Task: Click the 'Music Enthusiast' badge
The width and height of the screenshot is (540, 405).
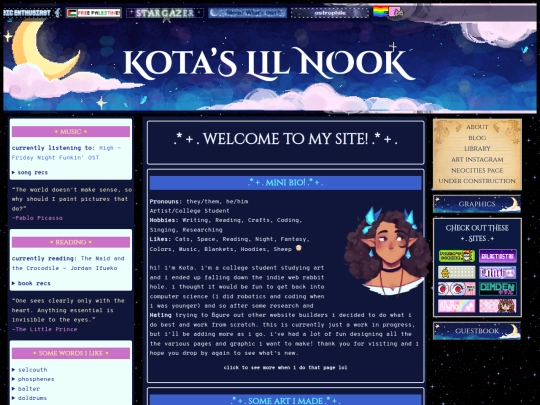Action: [x=32, y=13]
